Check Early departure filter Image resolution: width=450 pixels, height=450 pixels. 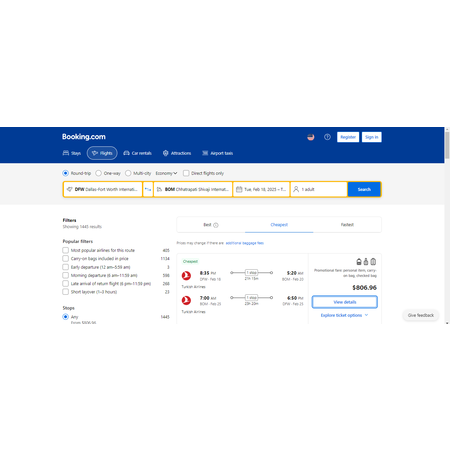[66, 267]
